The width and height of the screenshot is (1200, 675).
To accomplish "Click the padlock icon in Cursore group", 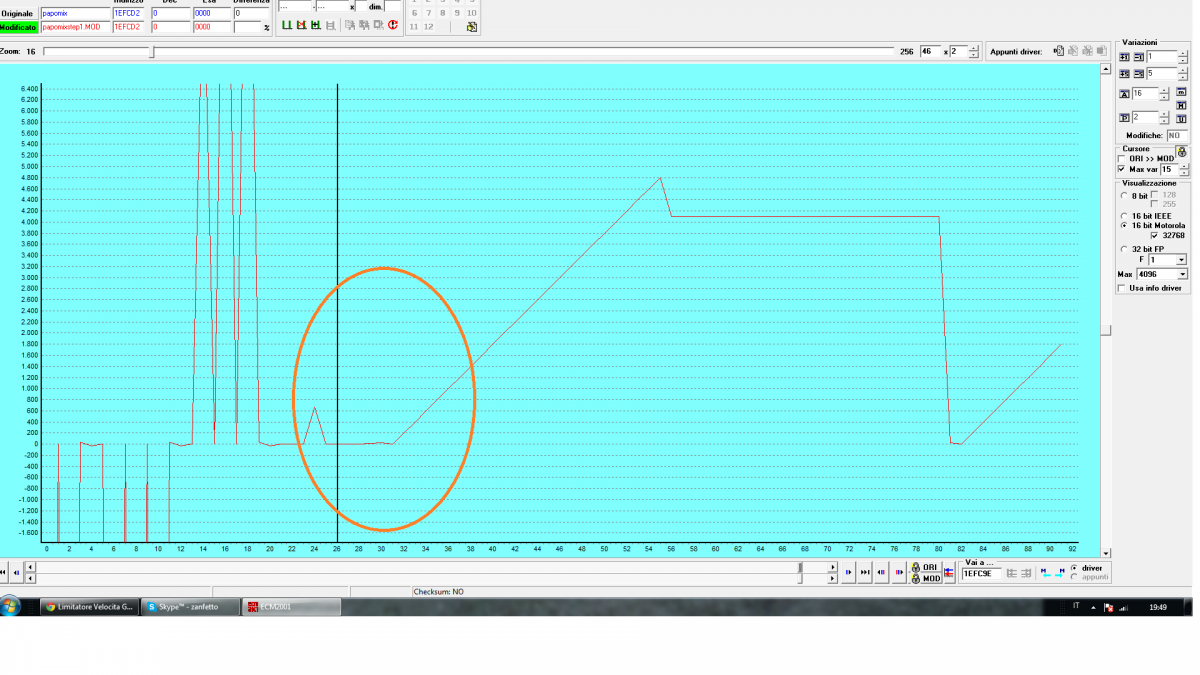I will pyautogui.click(x=1182, y=152).
